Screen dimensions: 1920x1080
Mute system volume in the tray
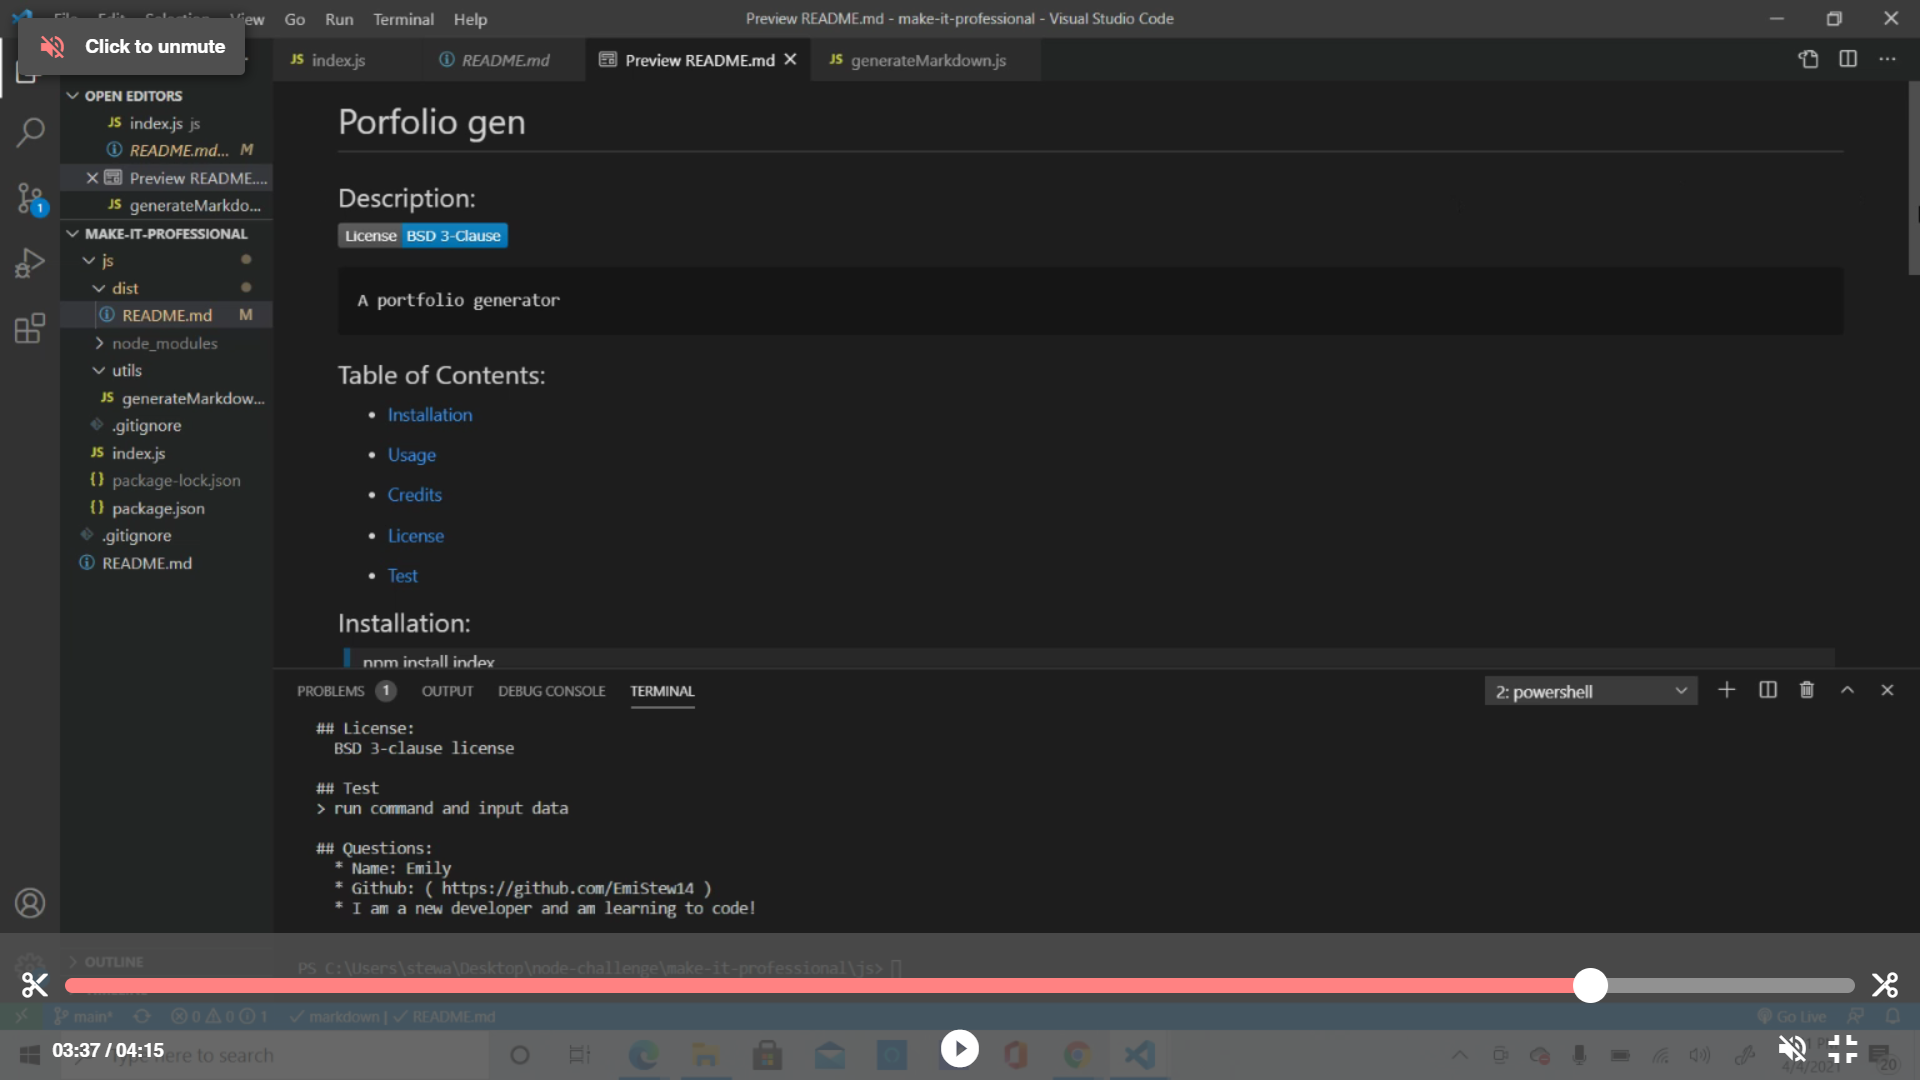click(x=1700, y=1055)
